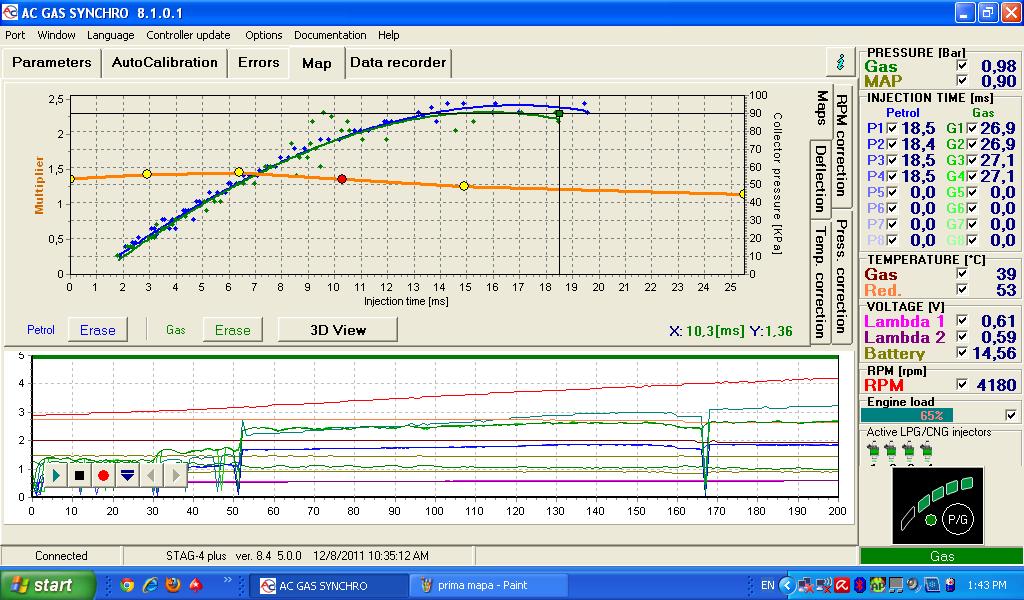Click the P/G fuel switch button
Image resolution: width=1024 pixels, height=600 pixels.
(959, 519)
